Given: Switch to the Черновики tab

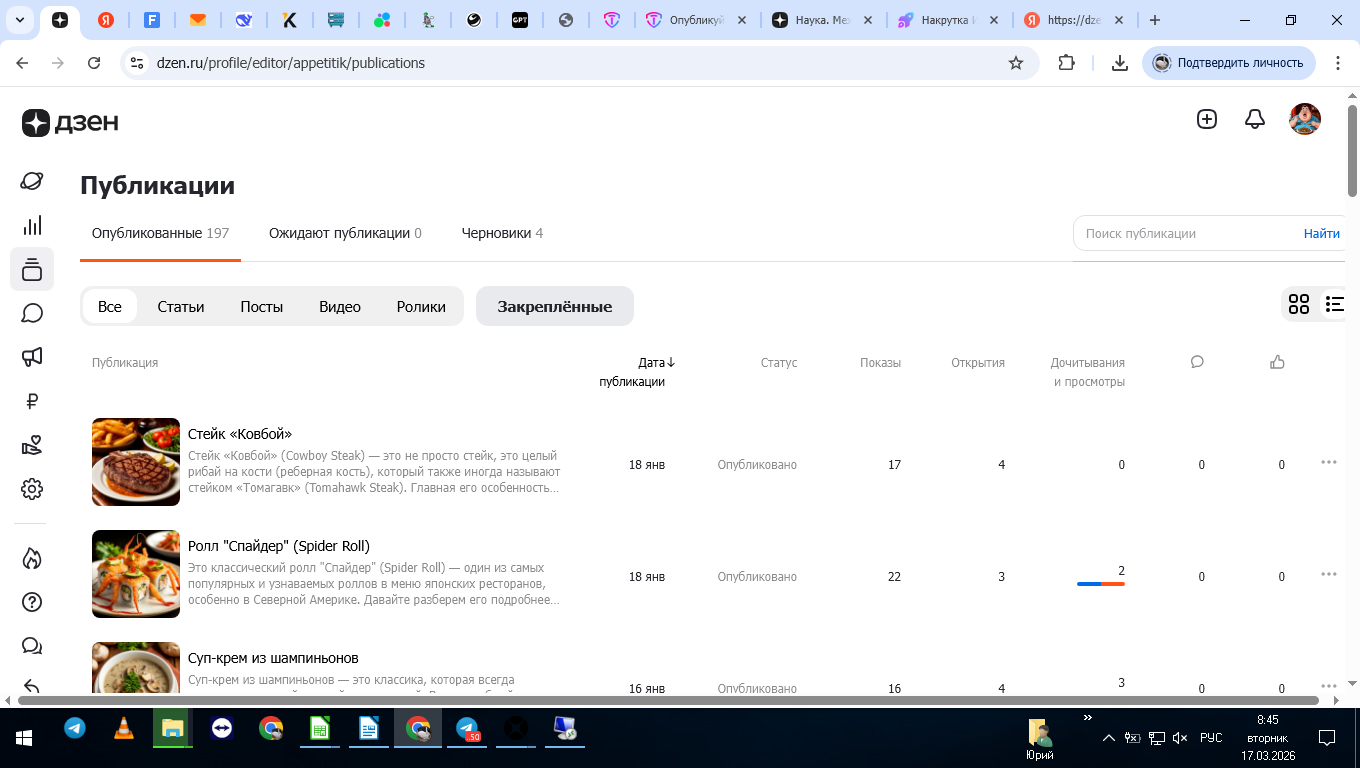Looking at the screenshot, I should pyautogui.click(x=502, y=233).
